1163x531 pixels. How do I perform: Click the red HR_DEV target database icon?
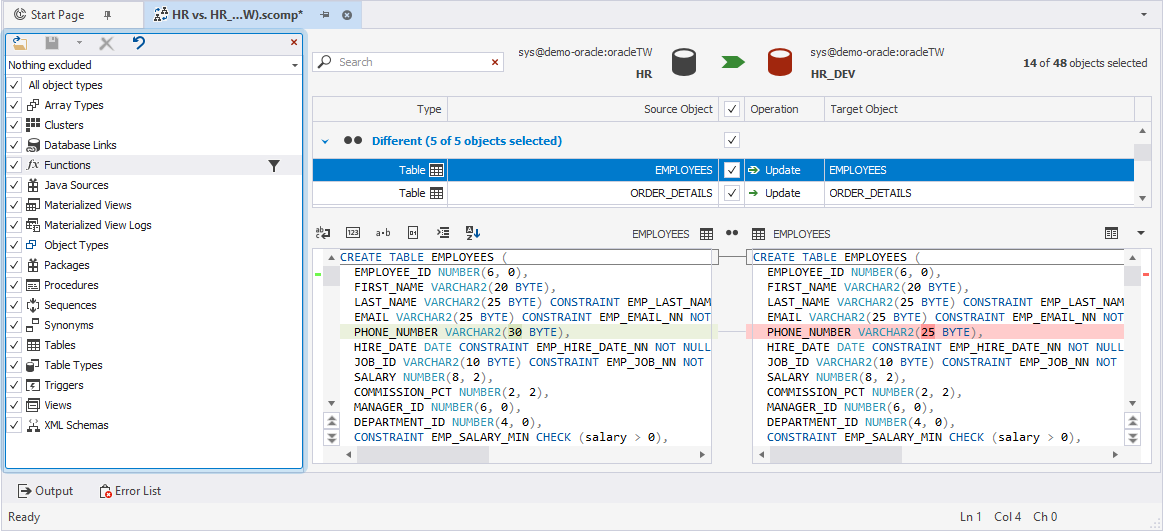(x=780, y=63)
